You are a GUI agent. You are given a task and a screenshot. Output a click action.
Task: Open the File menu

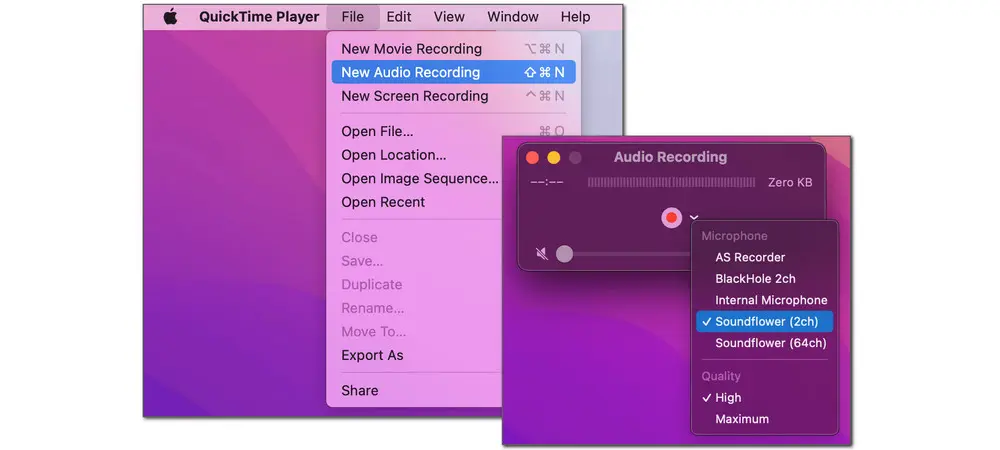pyautogui.click(x=353, y=17)
